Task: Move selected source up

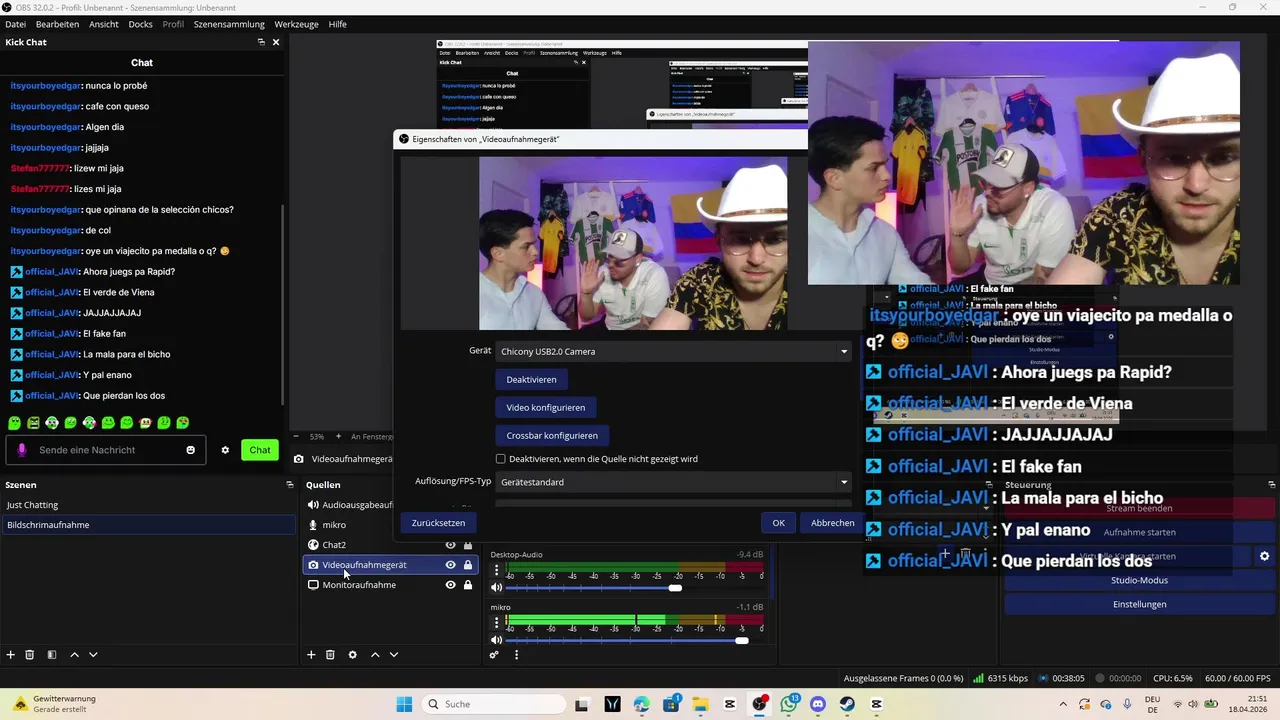Action: [x=375, y=655]
